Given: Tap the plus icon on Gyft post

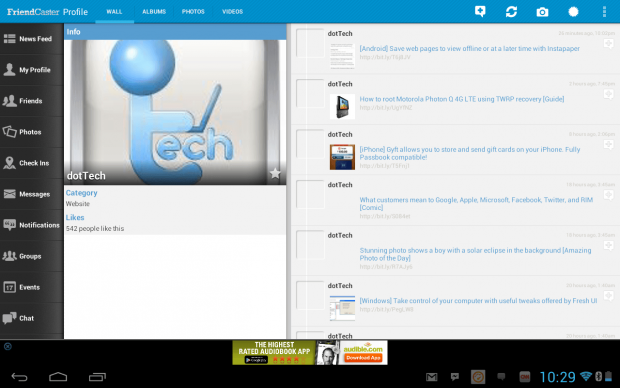Looking at the screenshot, I should (x=609, y=144).
